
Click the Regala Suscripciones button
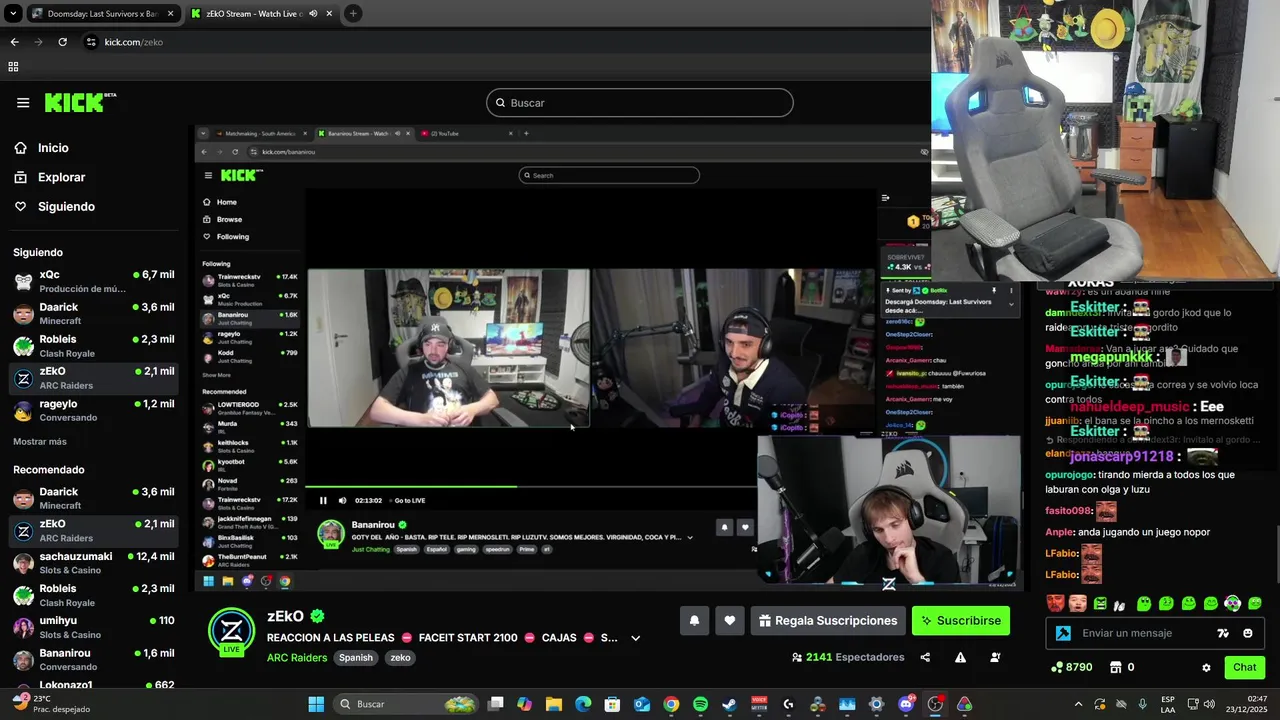pyautogui.click(x=828, y=621)
